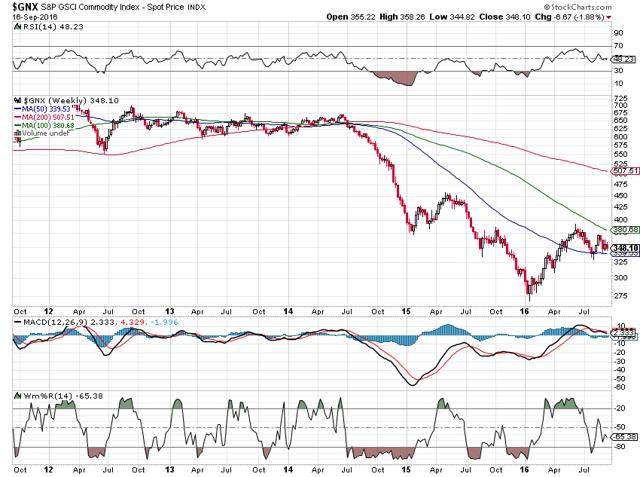Click the 16-Sep-2016 date label
The width and height of the screenshot is (640, 477).
tap(35, 17)
